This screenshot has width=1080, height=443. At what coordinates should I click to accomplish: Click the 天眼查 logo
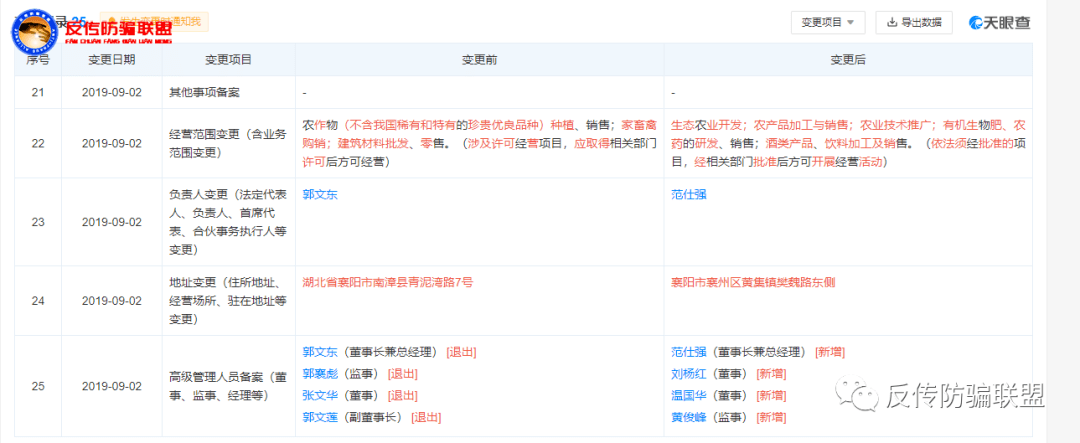point(1000,22)
